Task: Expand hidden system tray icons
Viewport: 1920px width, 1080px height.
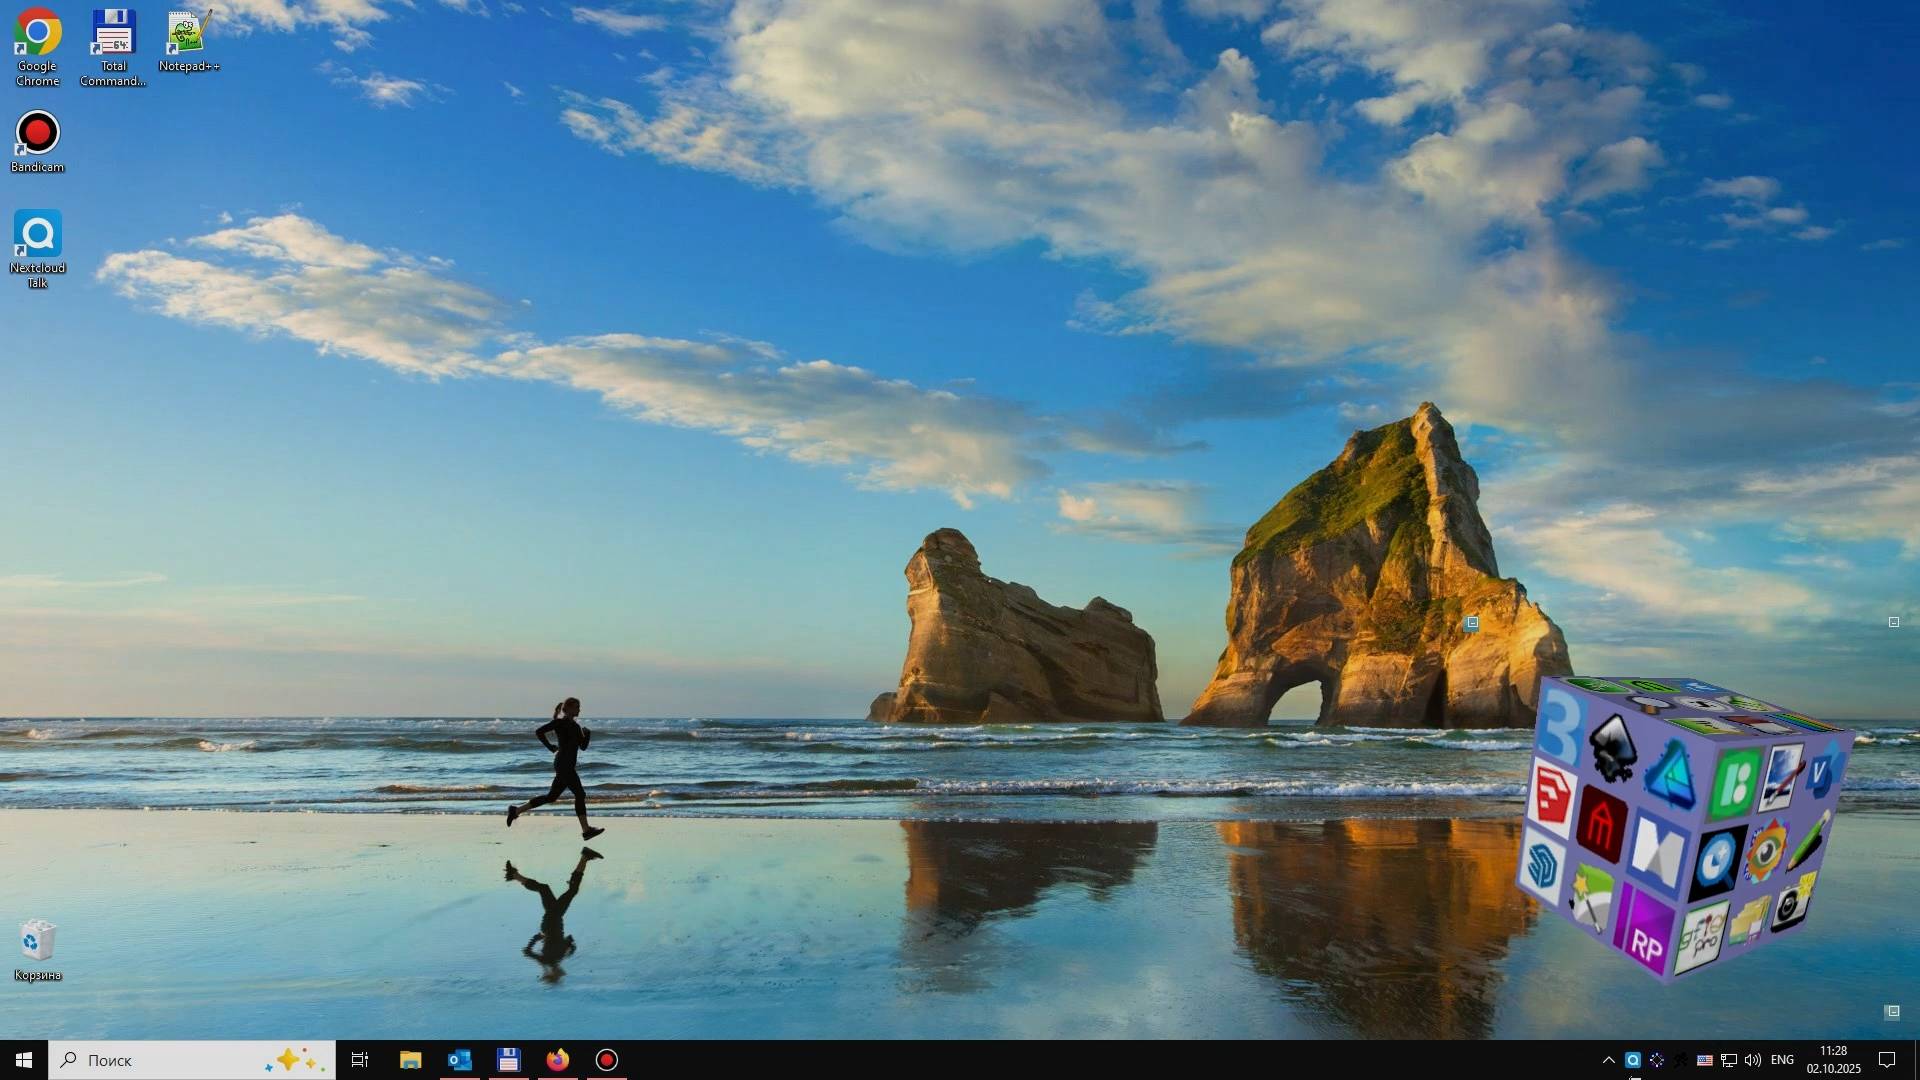Action: coord(1608,1060)
